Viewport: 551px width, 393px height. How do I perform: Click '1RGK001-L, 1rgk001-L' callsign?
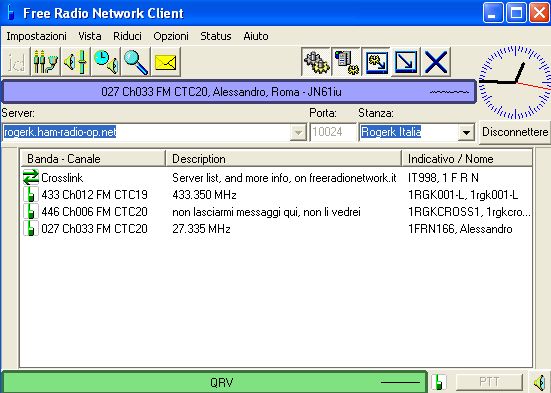[x=463, y=195]
